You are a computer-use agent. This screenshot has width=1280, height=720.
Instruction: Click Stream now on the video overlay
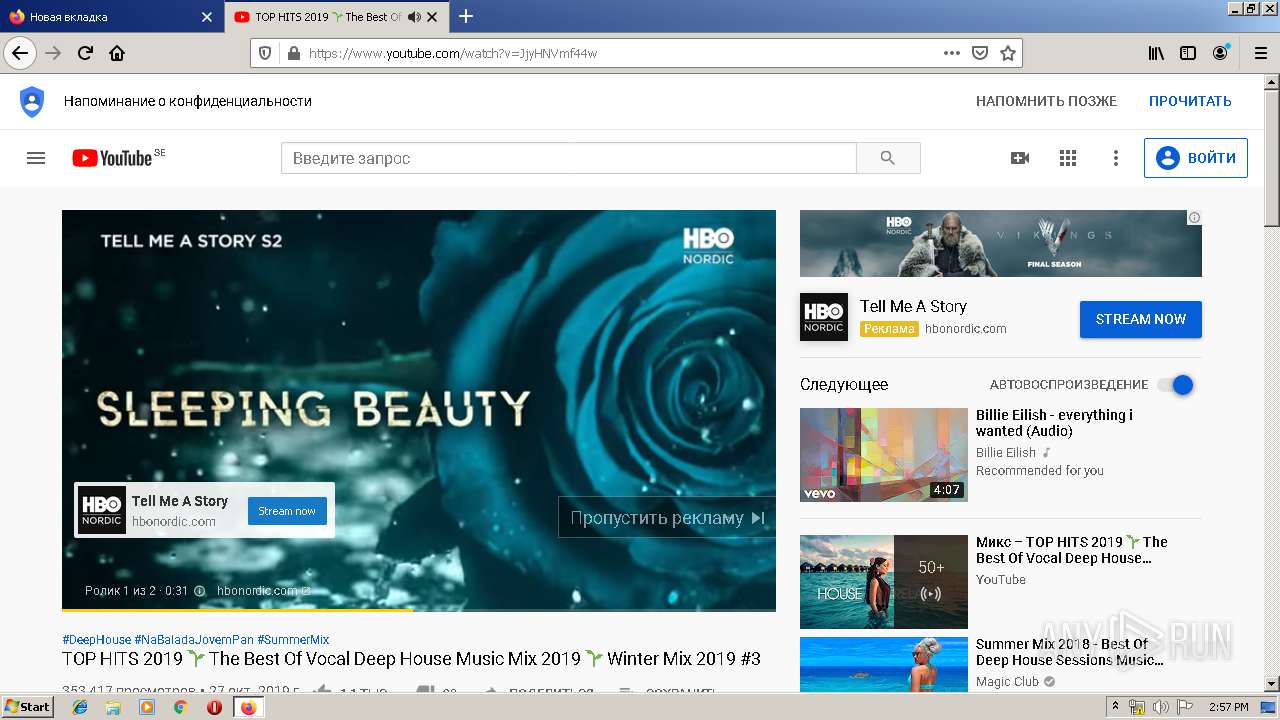click(287, 511)
